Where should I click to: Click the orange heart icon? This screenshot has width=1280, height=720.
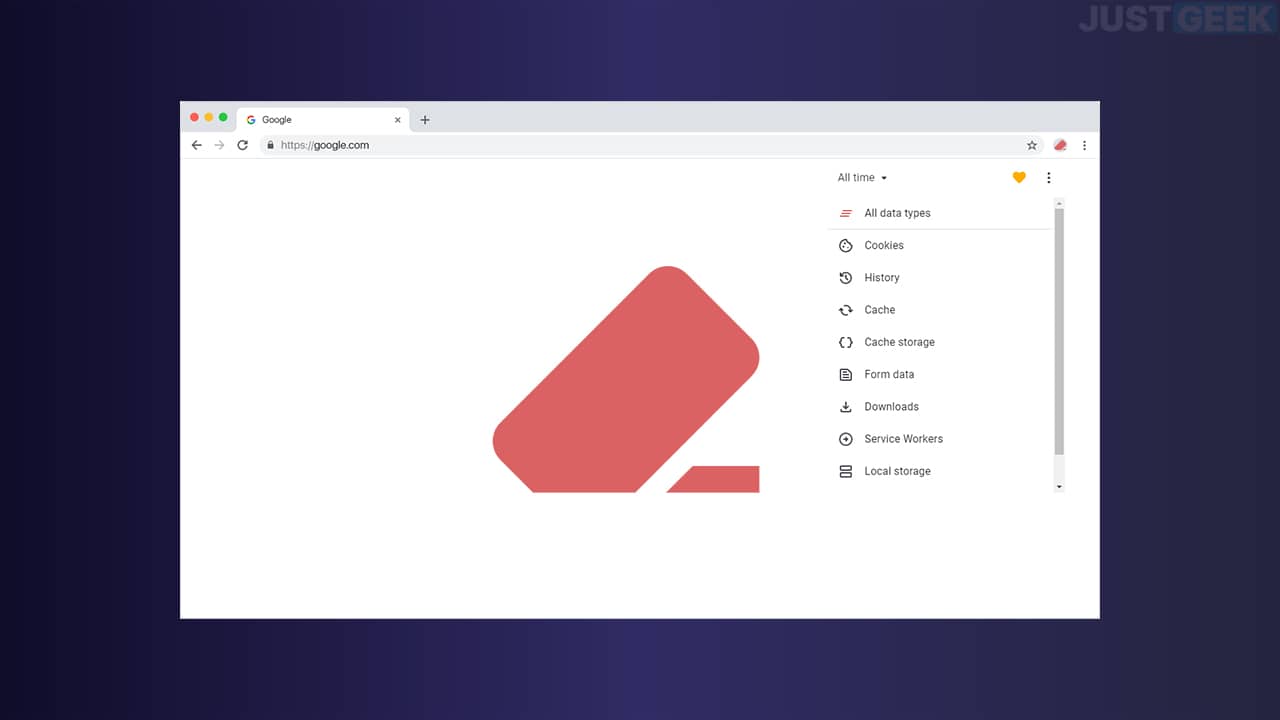tap(1019, 178)
